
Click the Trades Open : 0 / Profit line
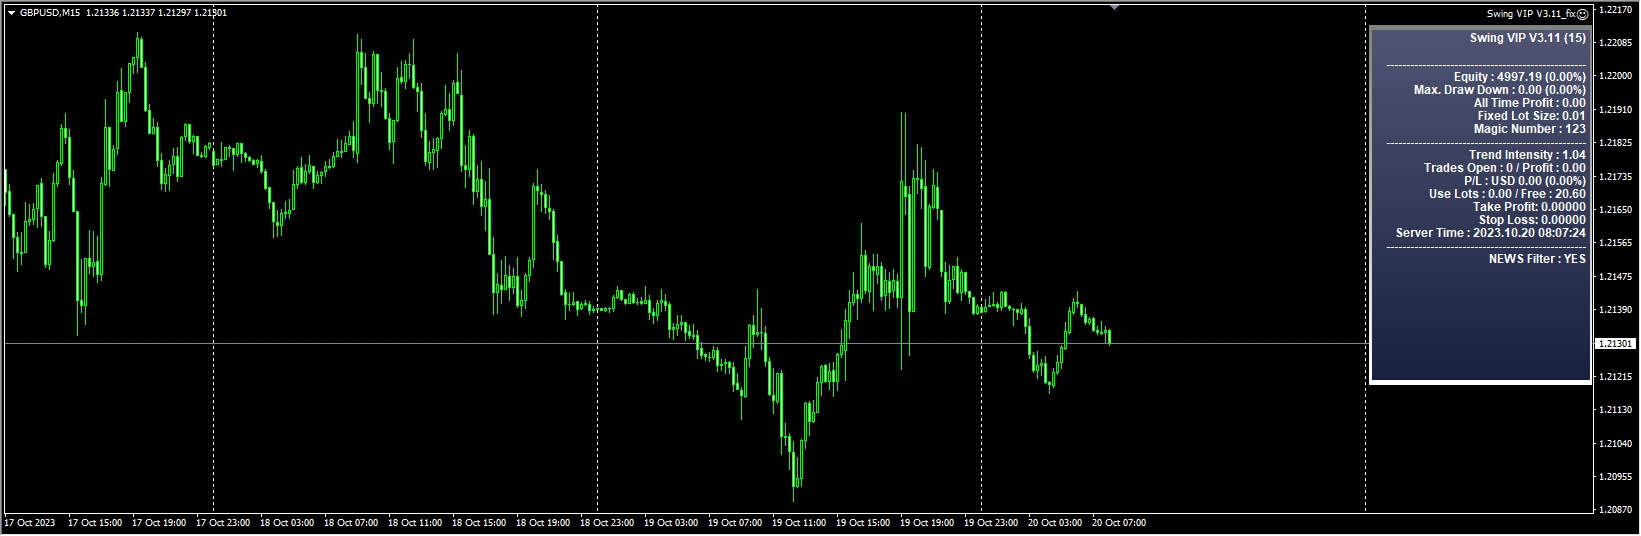click(1504, 168)
